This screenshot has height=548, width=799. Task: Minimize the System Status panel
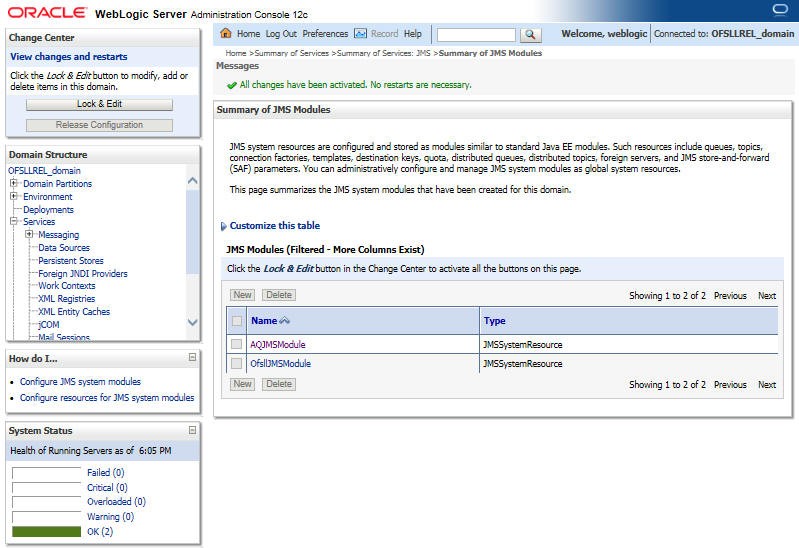pos(192,430)
